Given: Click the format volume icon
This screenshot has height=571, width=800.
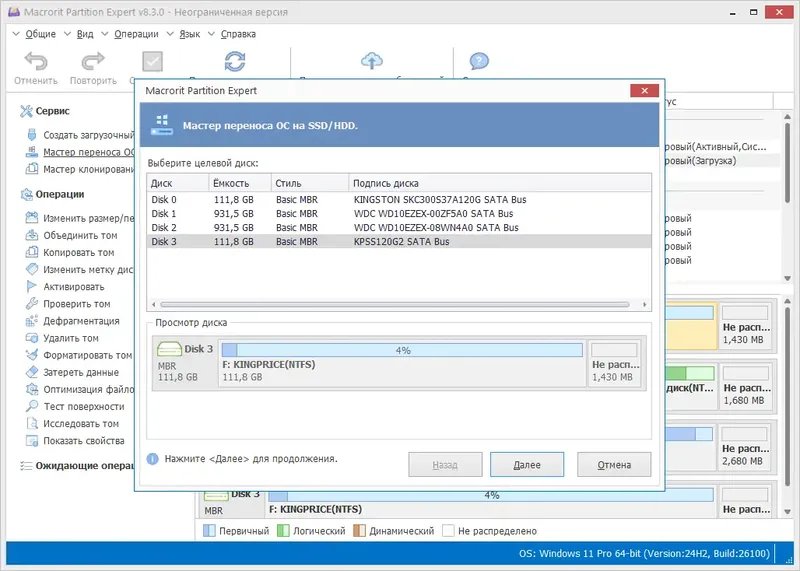Looking at the screenshot, I should click(32, 355).
